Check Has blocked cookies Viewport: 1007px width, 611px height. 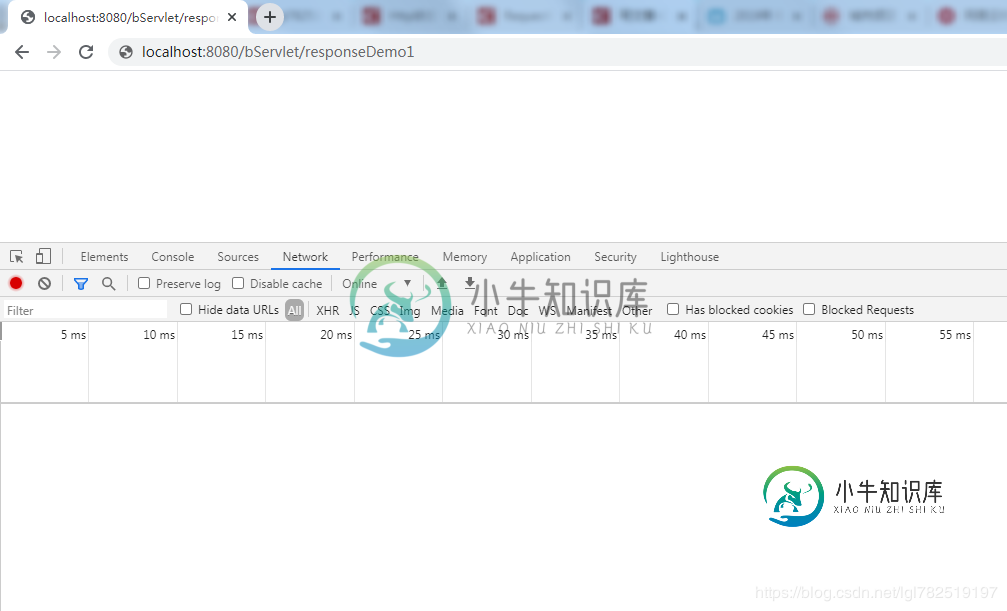tap(673, 309)
